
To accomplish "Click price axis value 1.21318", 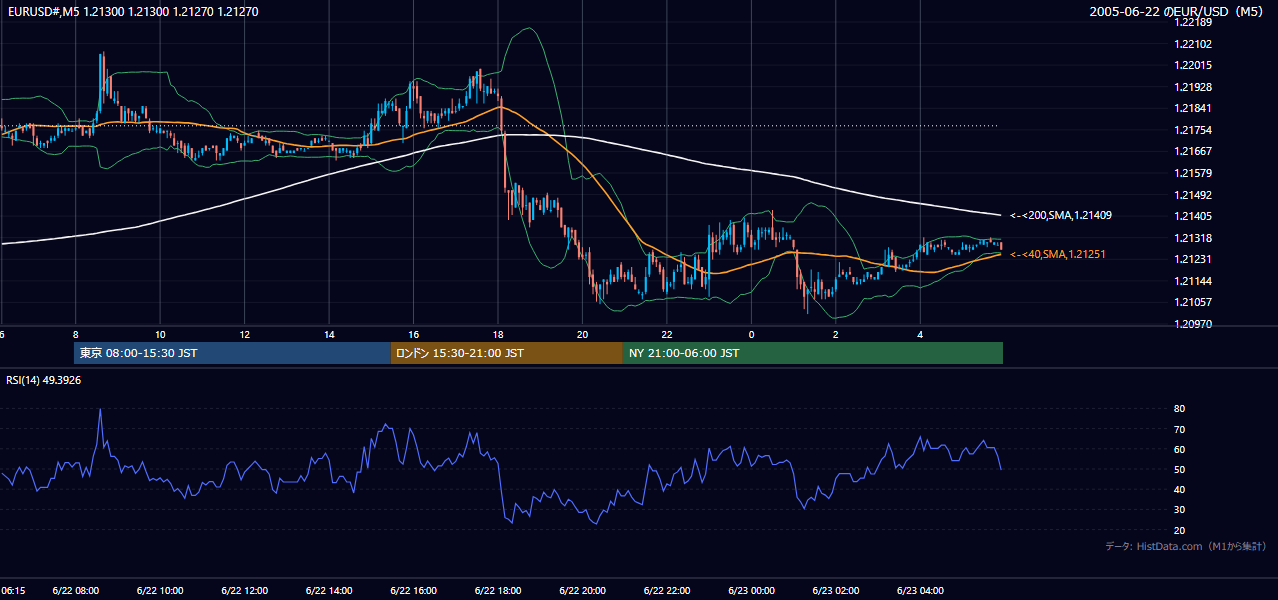I will 1194,238.
